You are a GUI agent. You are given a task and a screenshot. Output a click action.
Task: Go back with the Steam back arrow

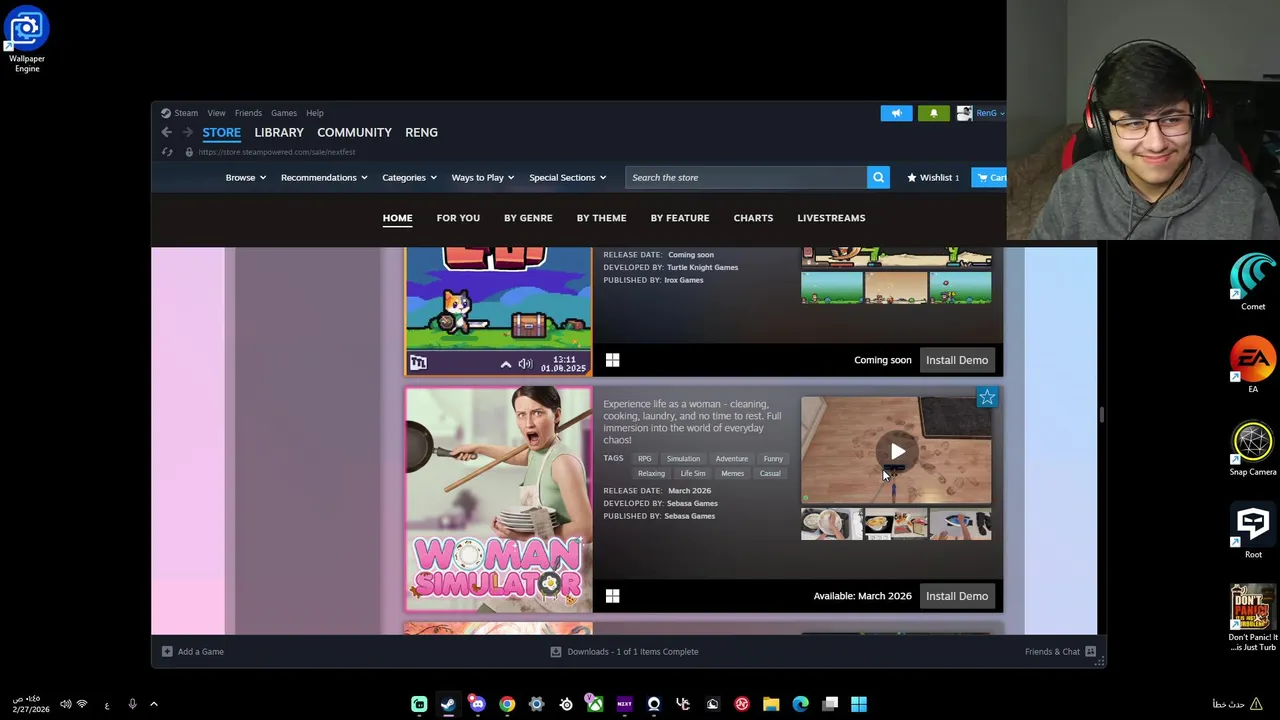coord(167,132)
